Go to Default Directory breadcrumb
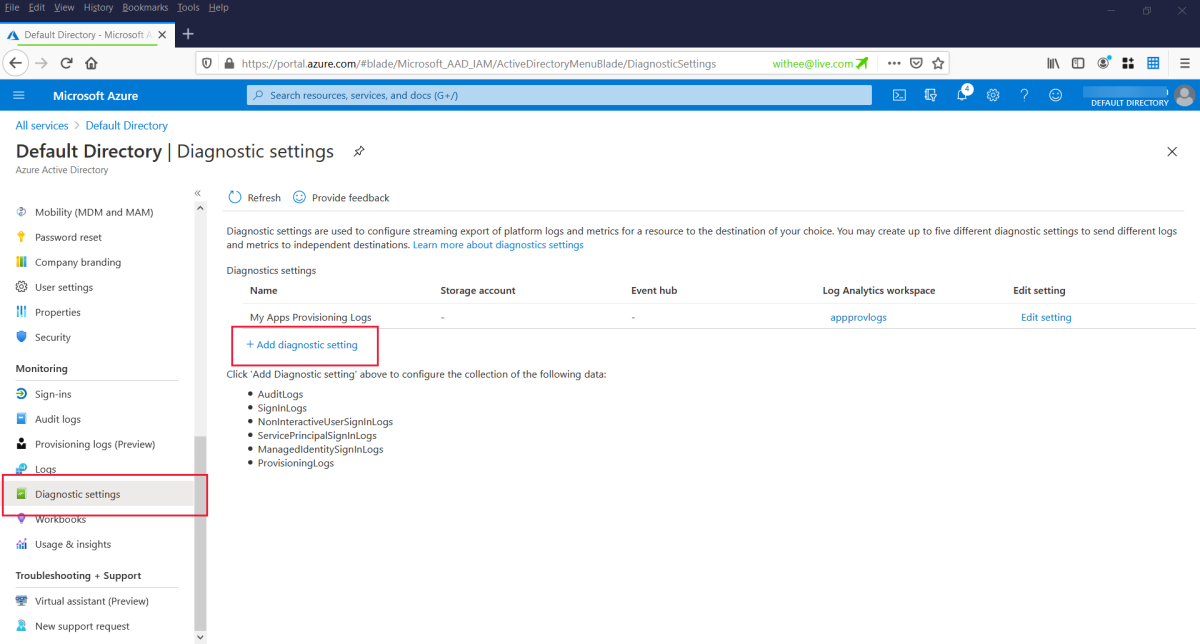This screenshot has height=644, width=1200. [x=127, y=126]
